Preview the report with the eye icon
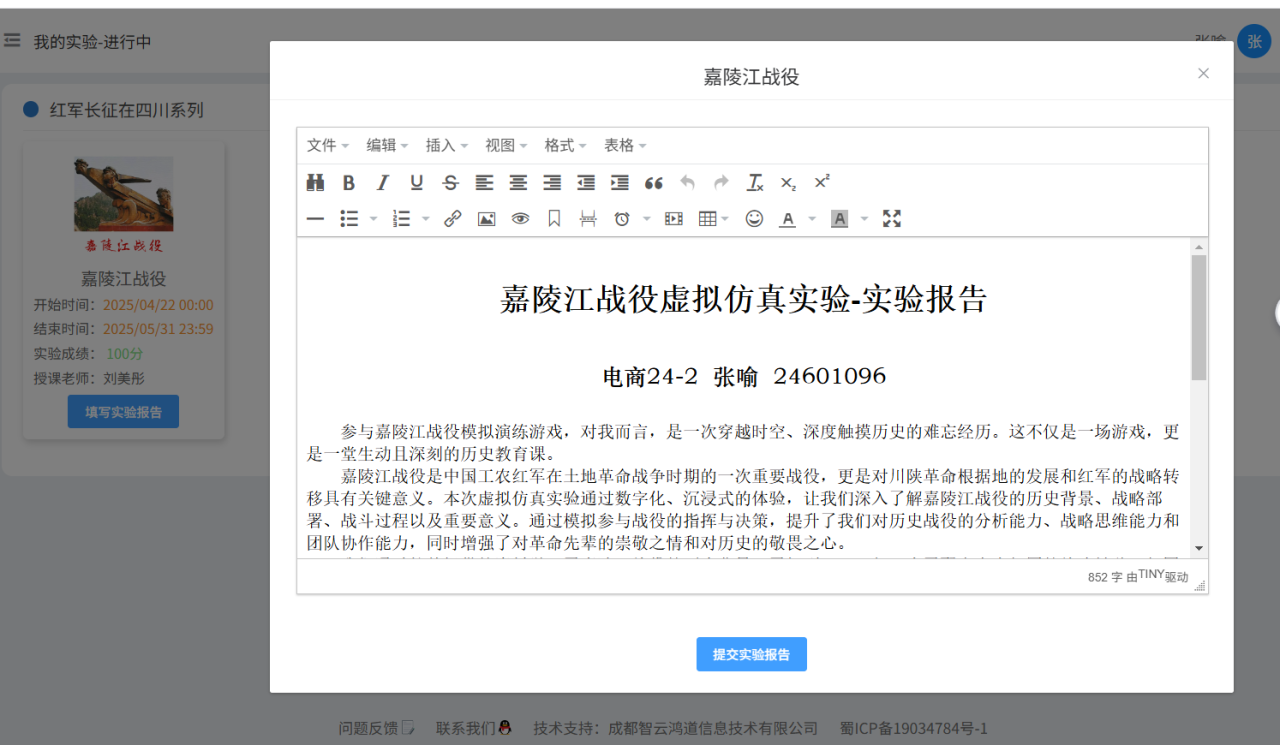 [x=520, y=219]
